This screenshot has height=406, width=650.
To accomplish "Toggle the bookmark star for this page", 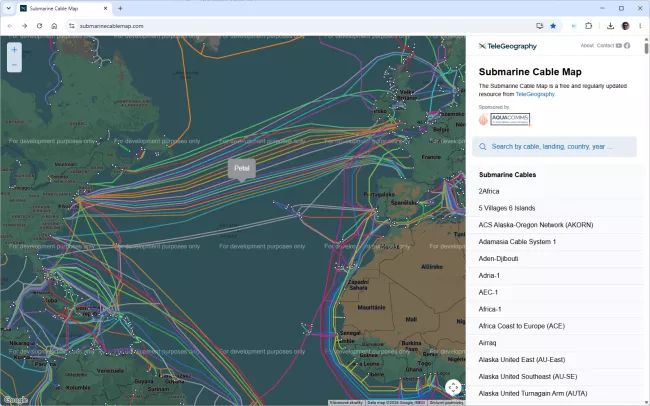I will (553, 26).
